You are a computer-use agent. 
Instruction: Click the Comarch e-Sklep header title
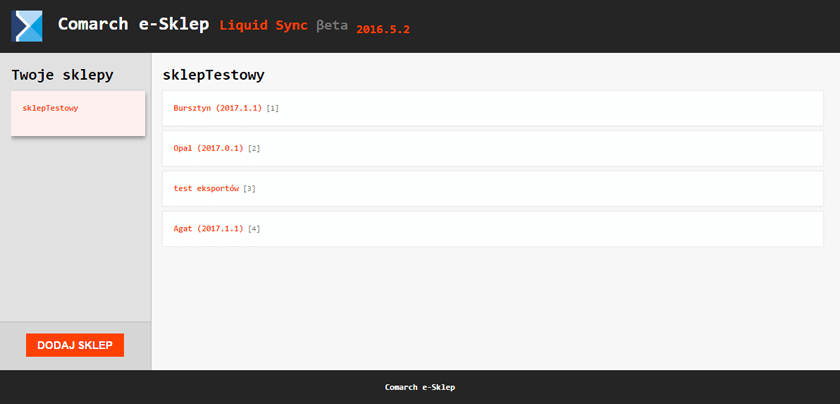[x=133, y=24]
